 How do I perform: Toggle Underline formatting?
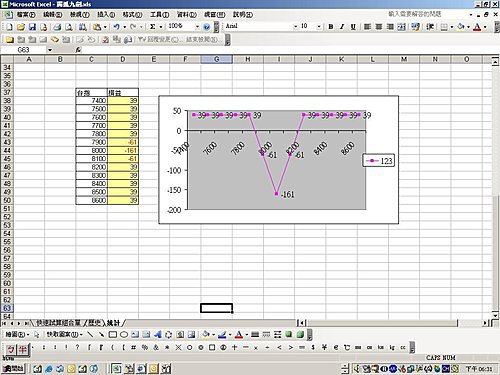pyautogui.click(x=353, y=27)
